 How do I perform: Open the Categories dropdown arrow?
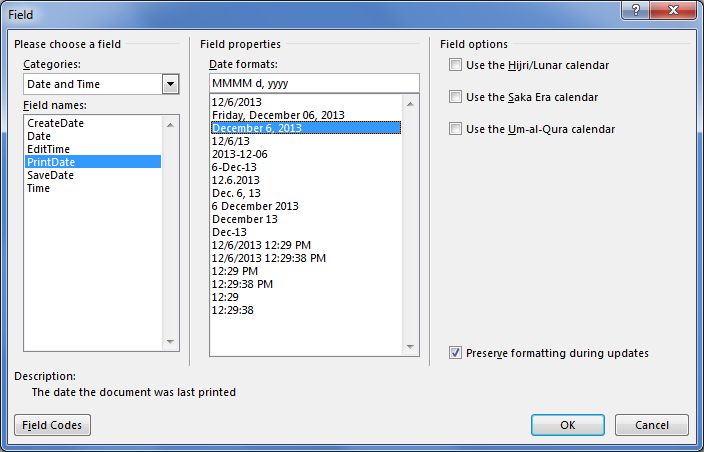tap(170, 84)
